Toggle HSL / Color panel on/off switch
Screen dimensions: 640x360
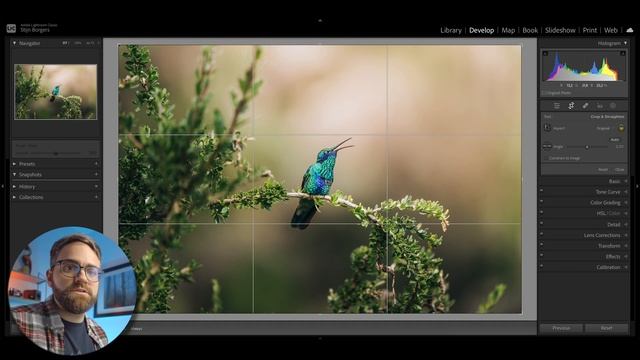(542, 213)
